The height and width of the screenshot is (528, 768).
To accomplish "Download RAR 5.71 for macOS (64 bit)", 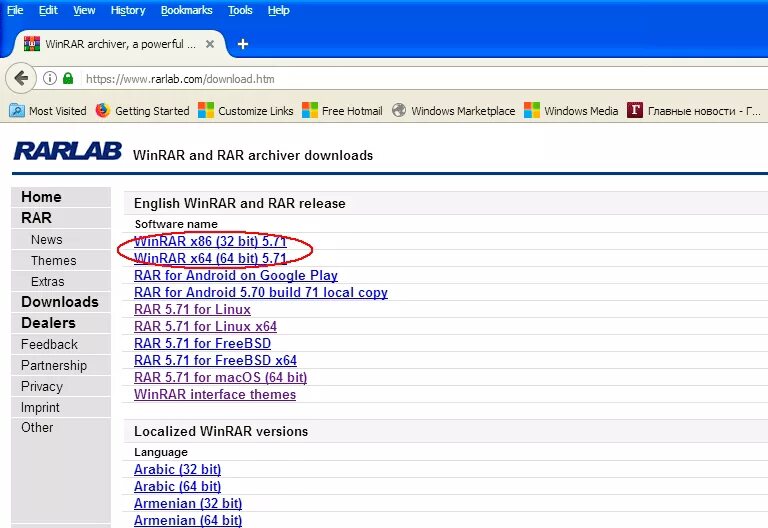I will 220,378.
